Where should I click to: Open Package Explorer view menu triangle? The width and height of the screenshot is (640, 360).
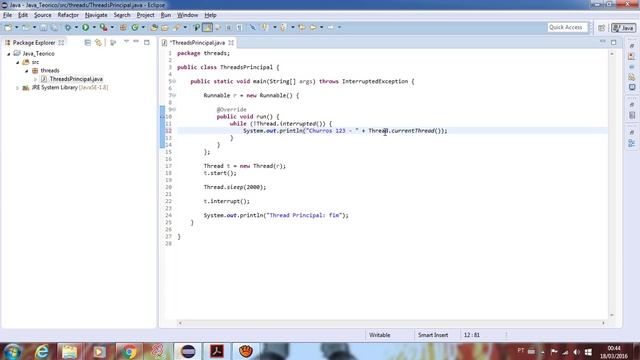click(x=126, y=42)
